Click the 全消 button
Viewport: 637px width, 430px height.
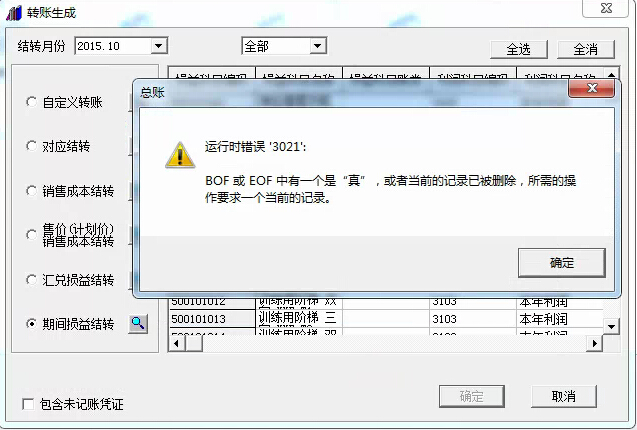coord(585,50)
